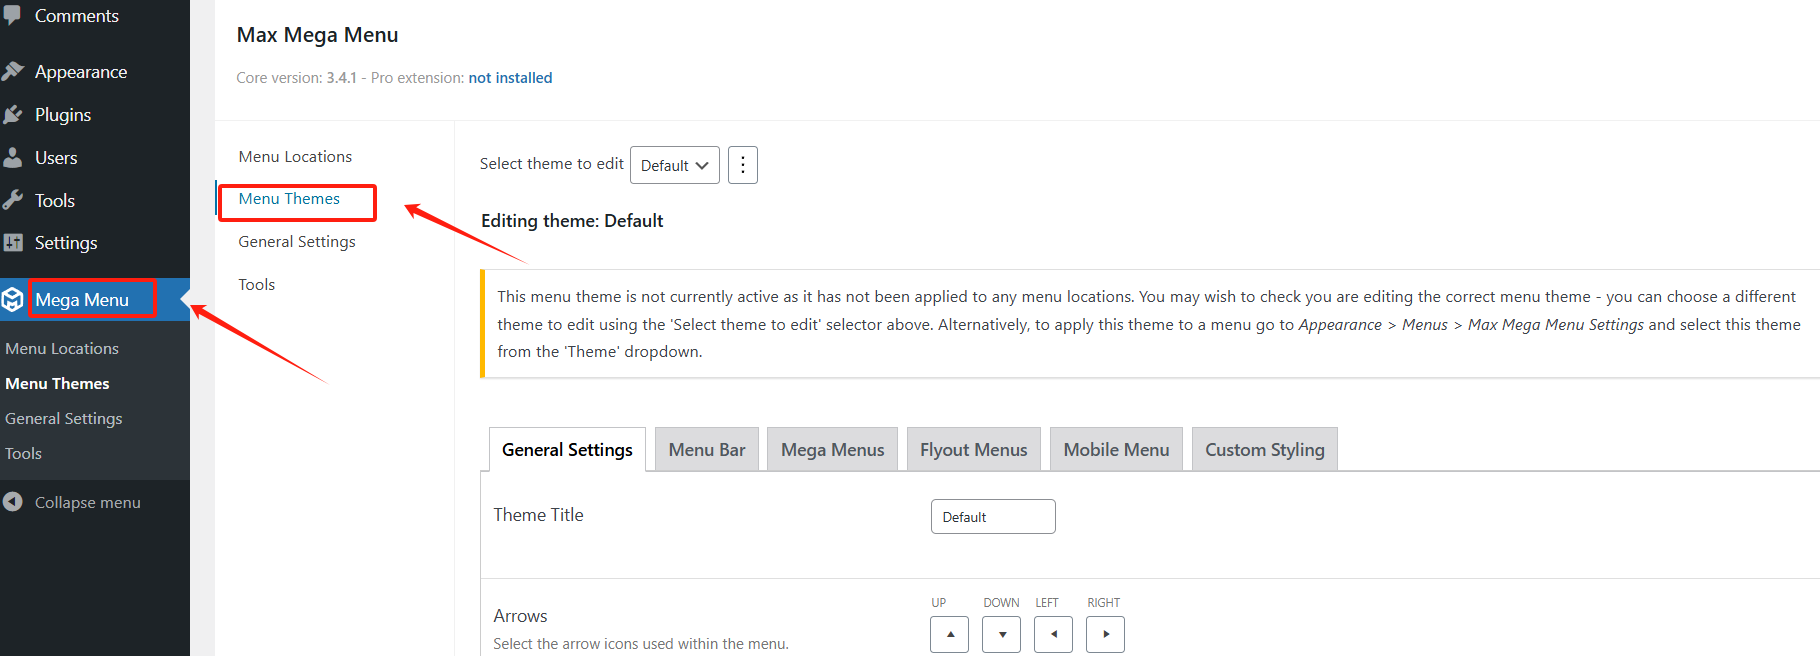Click the Plugins plug icon
The image size is (1820, 656).
tap(13, 115)
